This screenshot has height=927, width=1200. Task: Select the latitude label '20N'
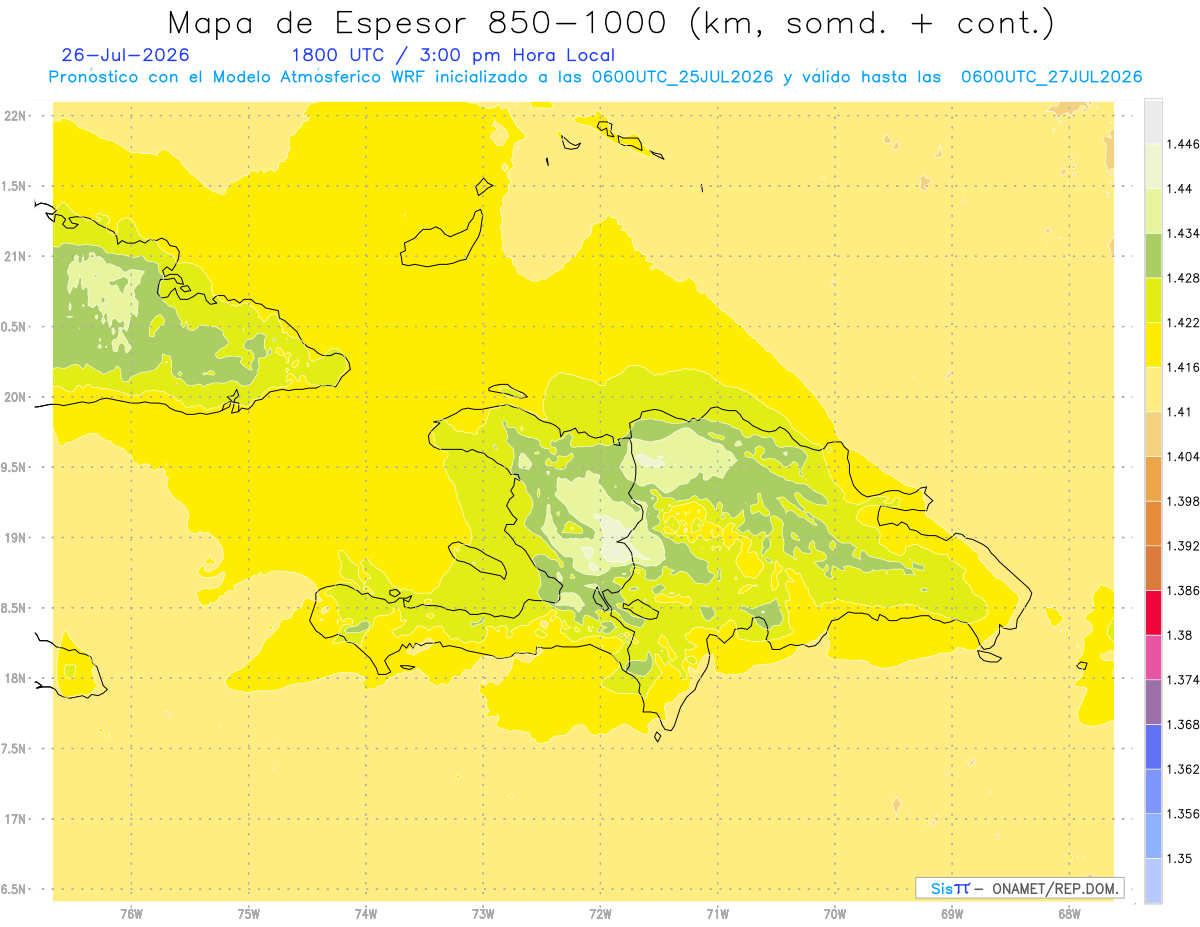pyautogui.click(x=16, y=397)
